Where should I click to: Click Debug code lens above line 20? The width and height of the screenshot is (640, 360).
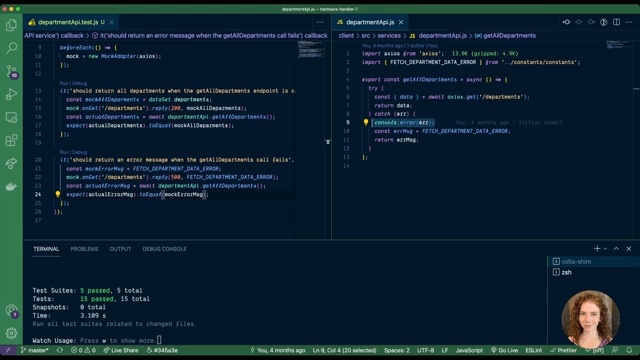80,152
